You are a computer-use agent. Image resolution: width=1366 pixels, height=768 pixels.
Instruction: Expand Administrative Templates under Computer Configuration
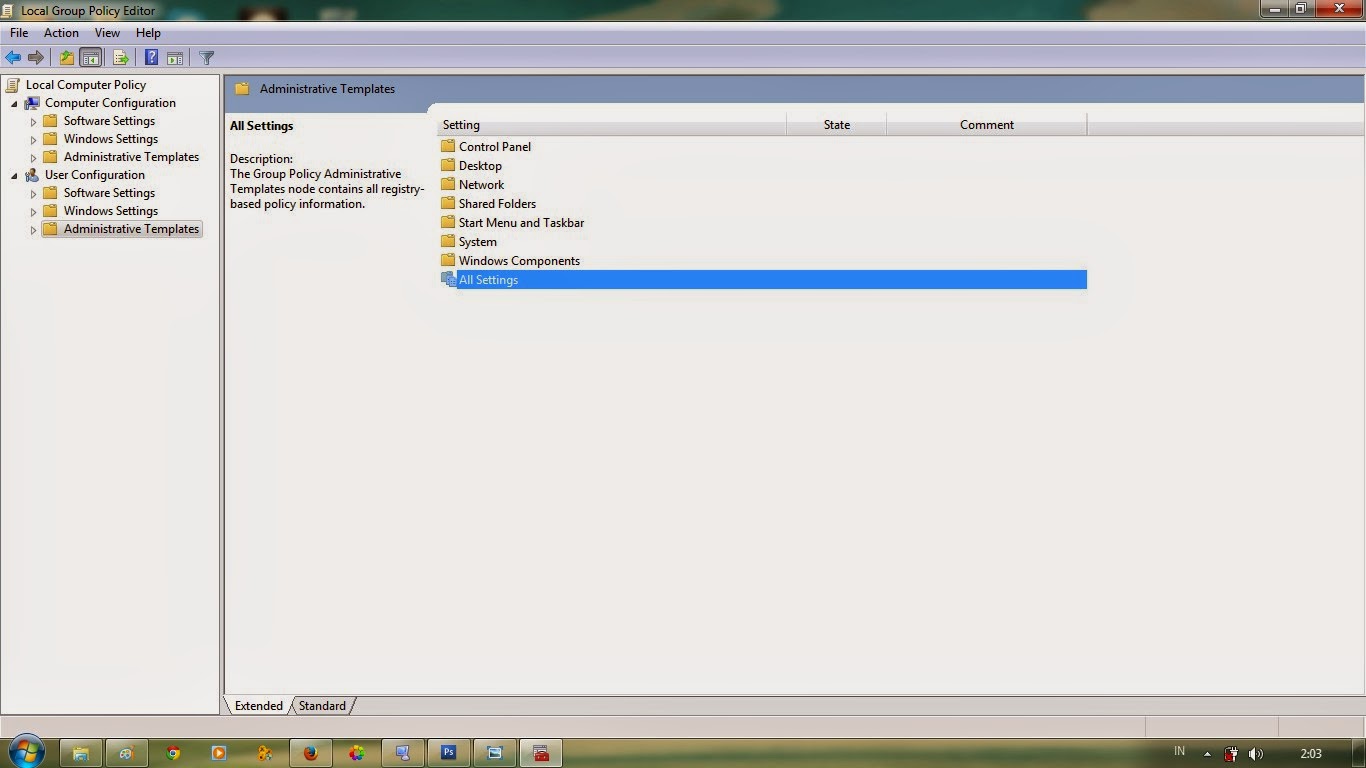[x=33, y=158]
